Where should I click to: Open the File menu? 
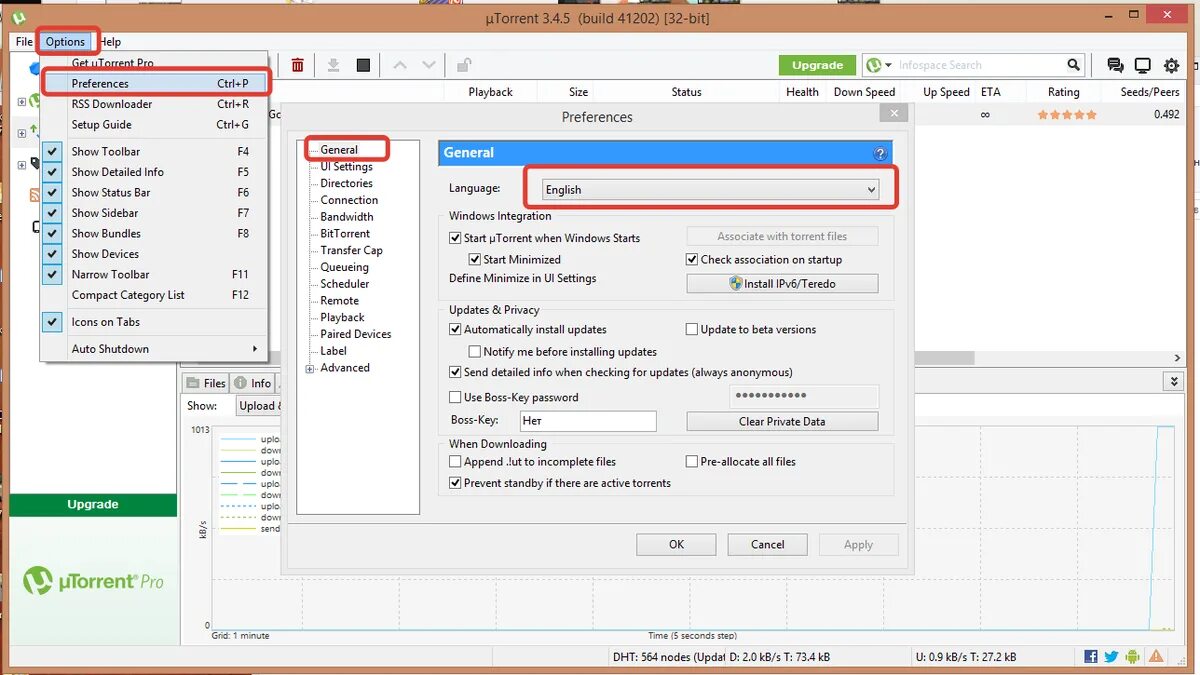tap(24, 42)
